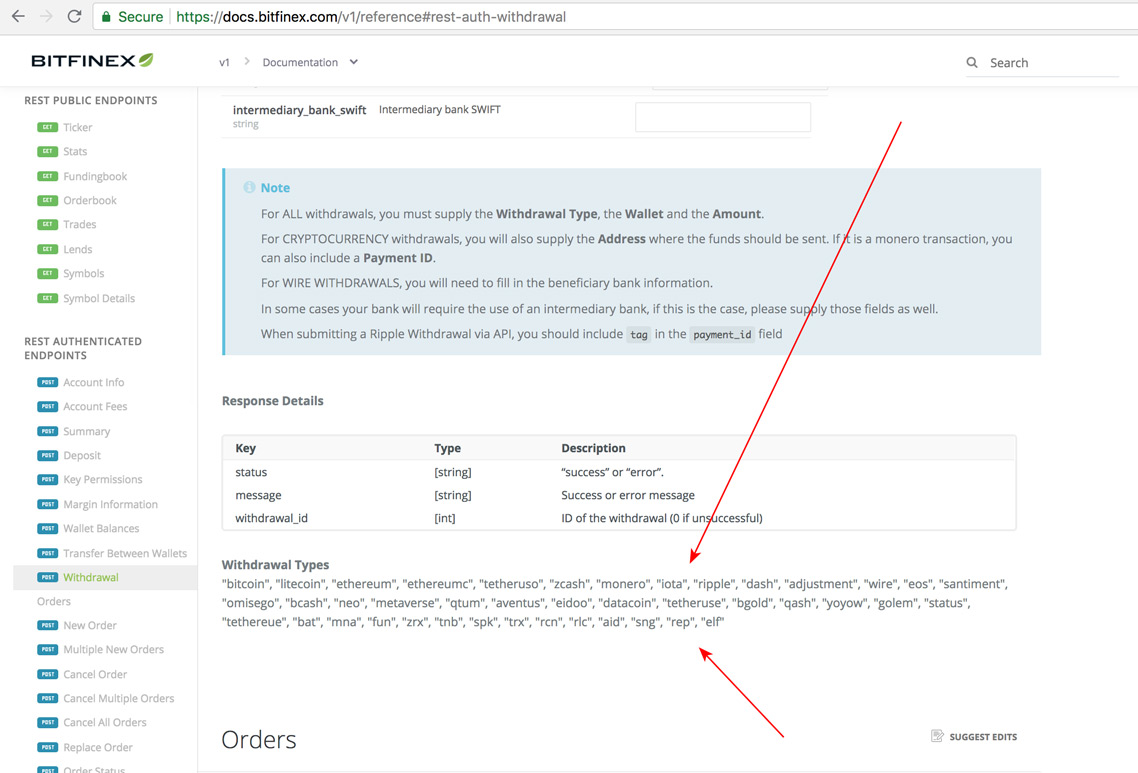Image resolution: width=1138 pixels, height=773 pixels.
Task: Click the Withdrawal Types heading
Action: coord(275,564)
